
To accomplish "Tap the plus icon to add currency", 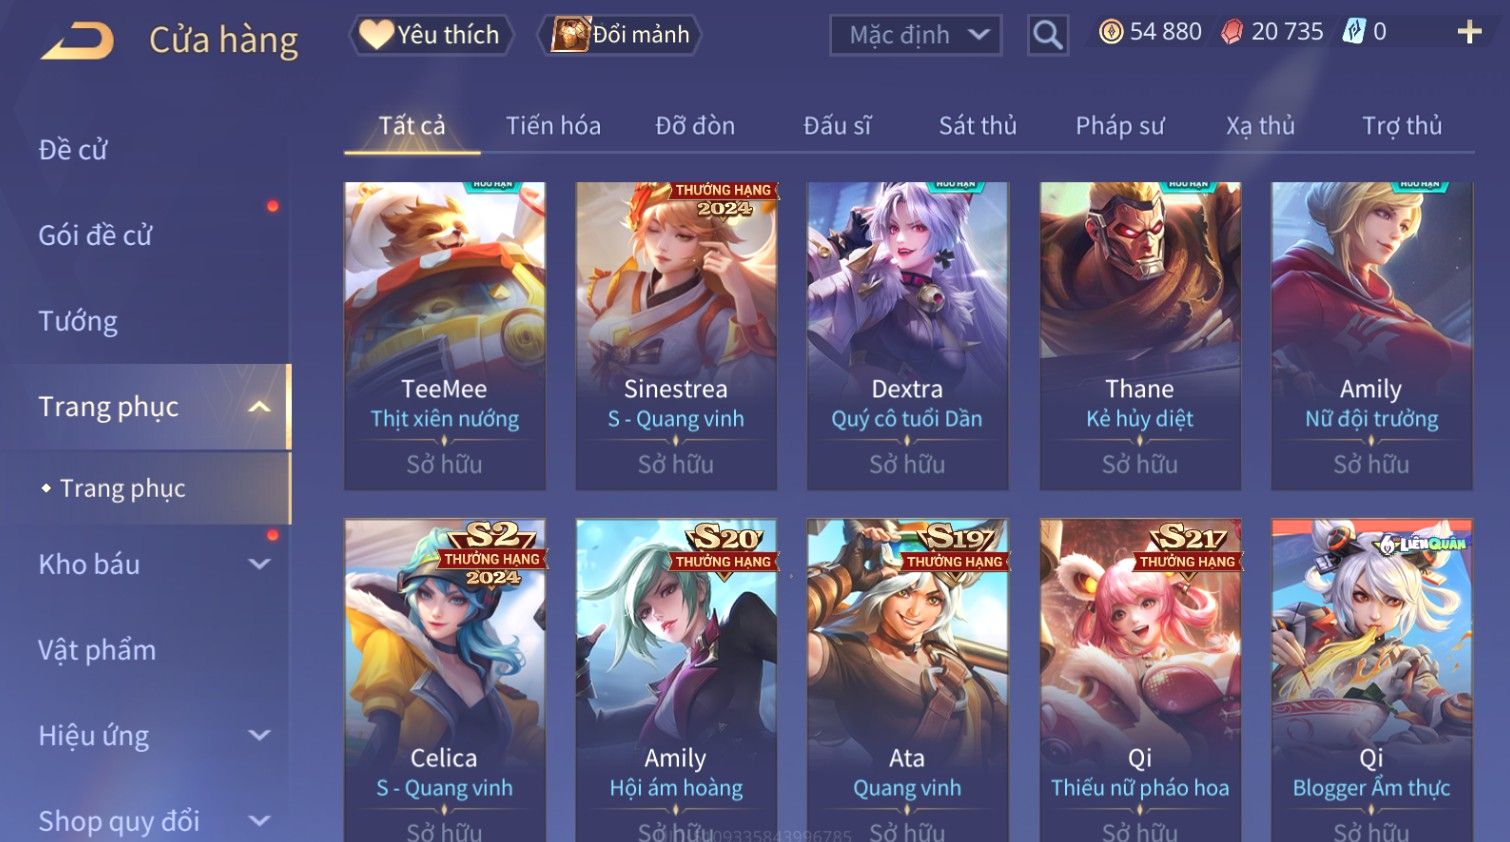I will (x=1469, y=33).
